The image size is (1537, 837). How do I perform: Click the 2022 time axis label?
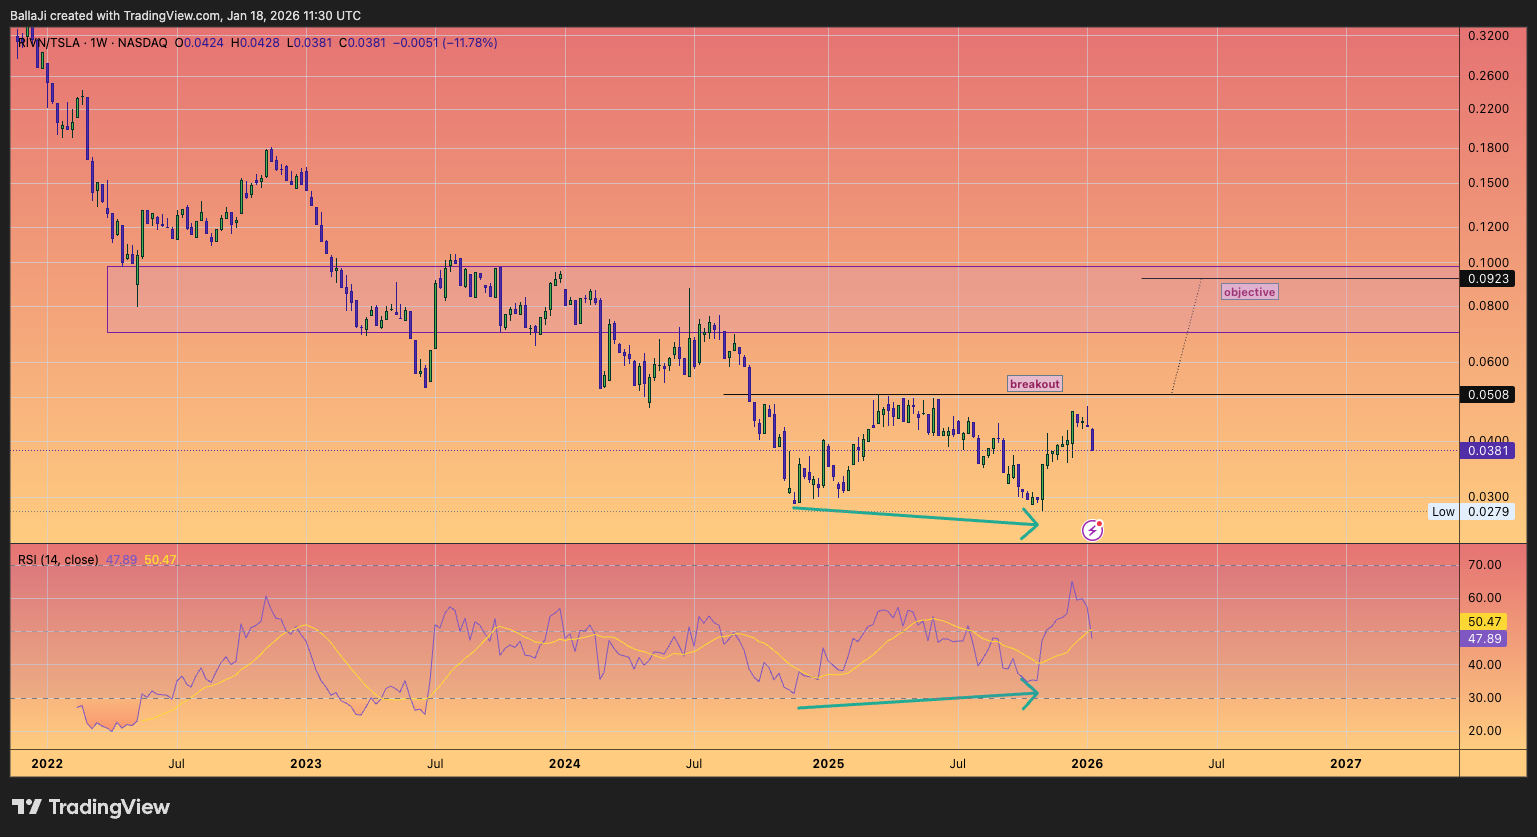click(47, 764)
